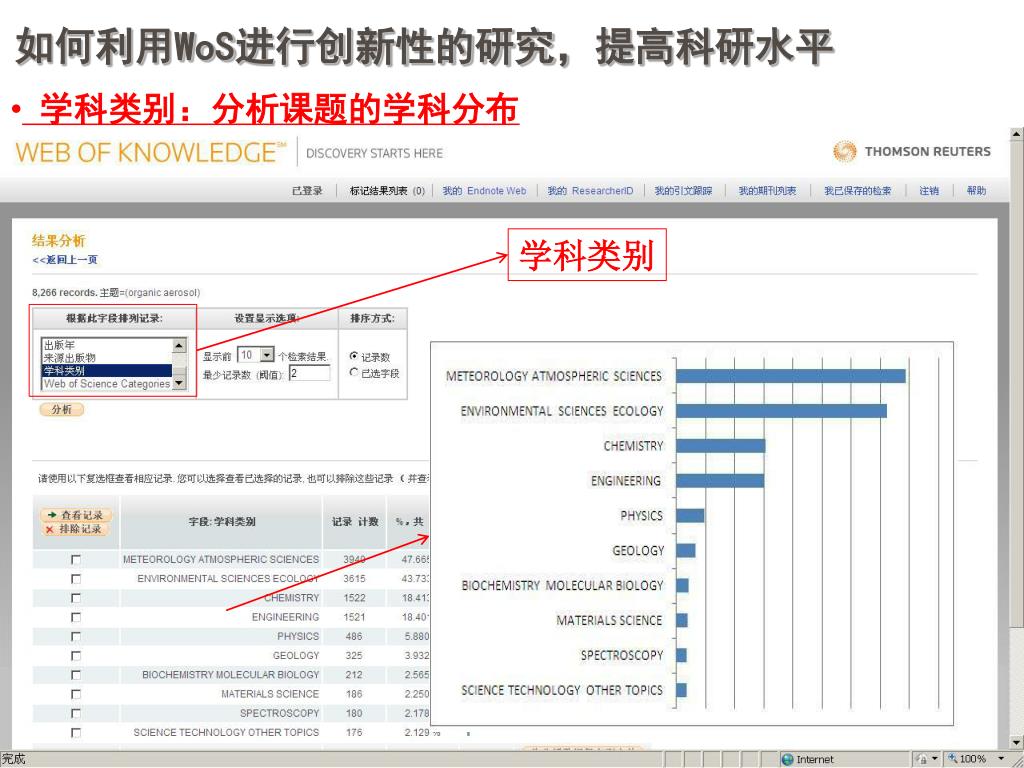Check the CHEMISTRY row checkbox
Image resolution: width=1024 pixels, height=768 pixels.
[x=76, y=598]
